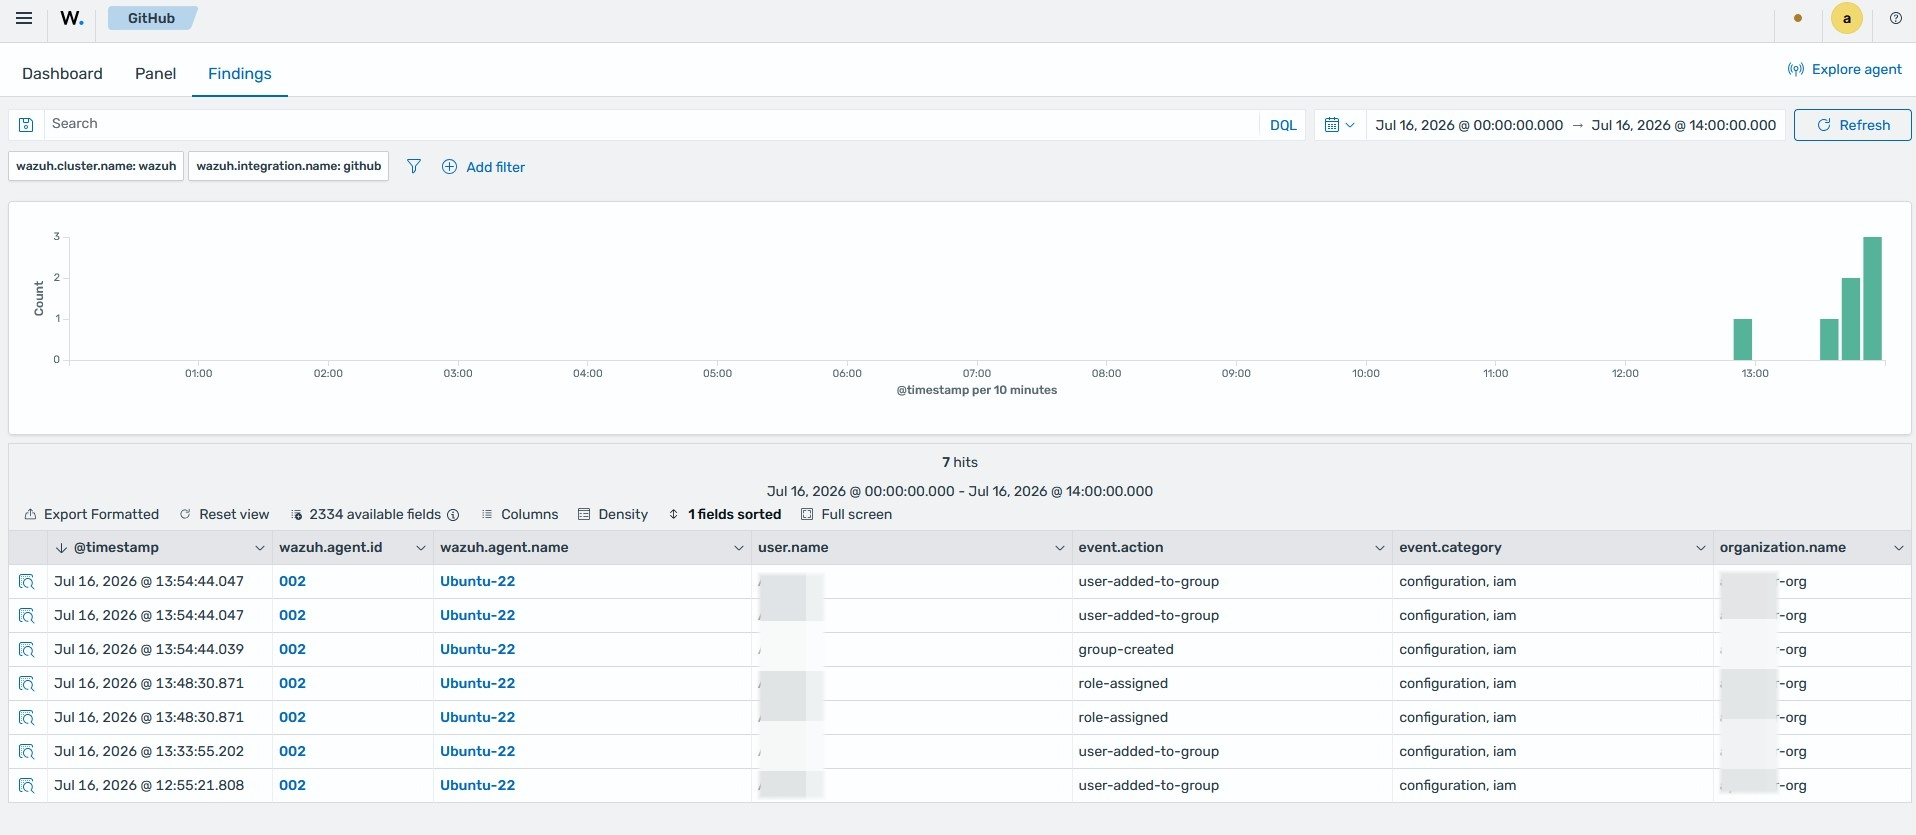Inspect document details for 13:33:55.202 row
Screen dimensions: 1916x835
click(27, 751)
